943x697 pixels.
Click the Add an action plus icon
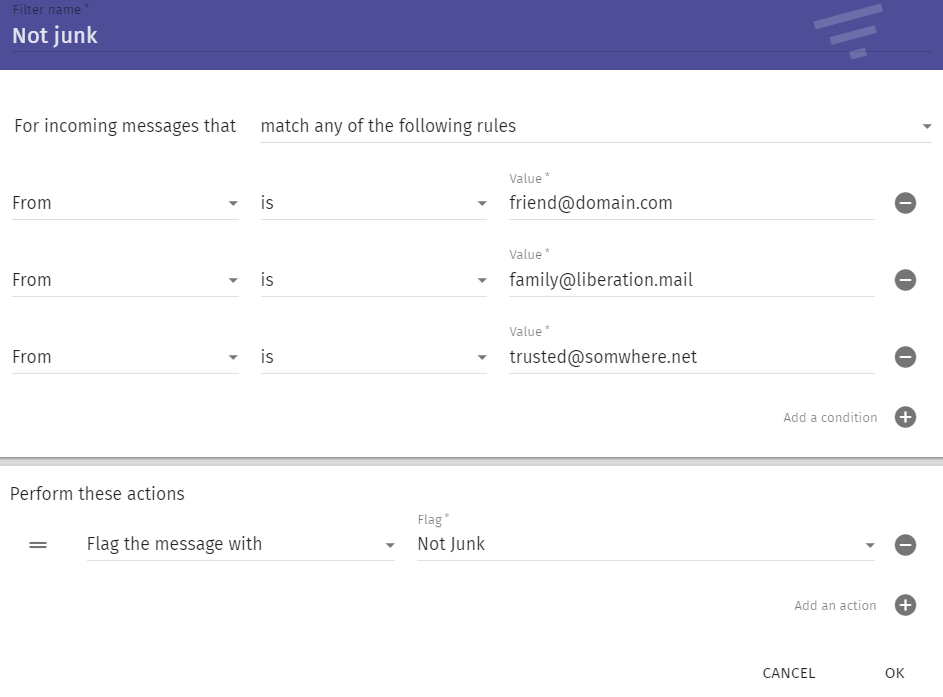pos(905,606)
